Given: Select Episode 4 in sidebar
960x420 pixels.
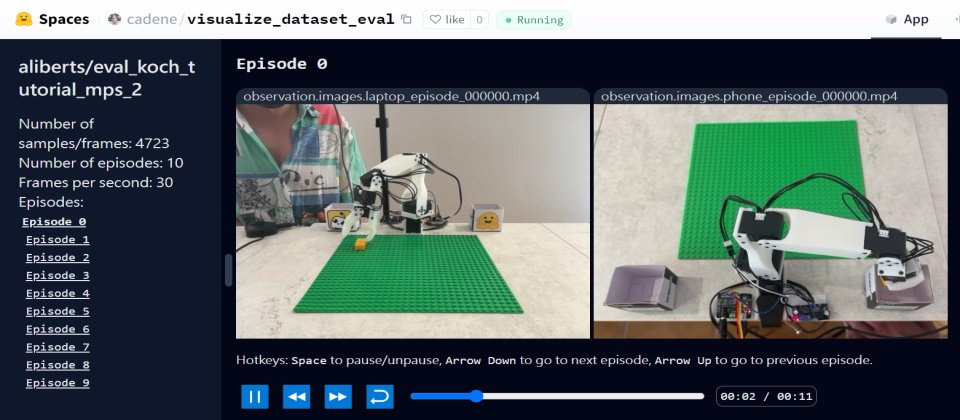Looking at the screenshot, I should click(x=58, y=293).
